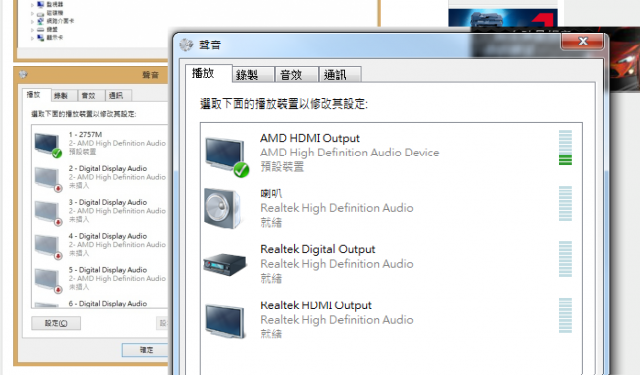Click the 磁碟機 disk drive icon in tree
Screen dimensions: 640x375
[40, 13]
